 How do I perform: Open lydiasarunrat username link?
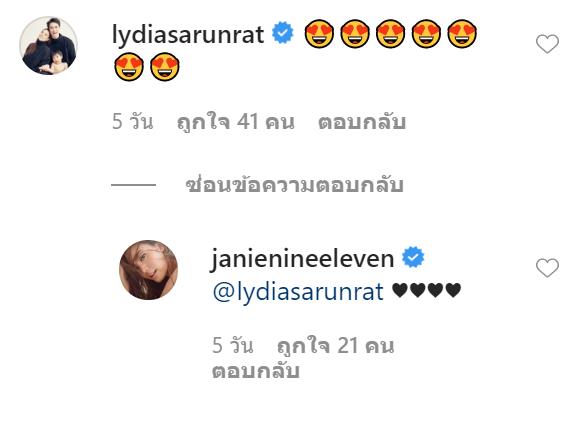(x=188, y=35)
